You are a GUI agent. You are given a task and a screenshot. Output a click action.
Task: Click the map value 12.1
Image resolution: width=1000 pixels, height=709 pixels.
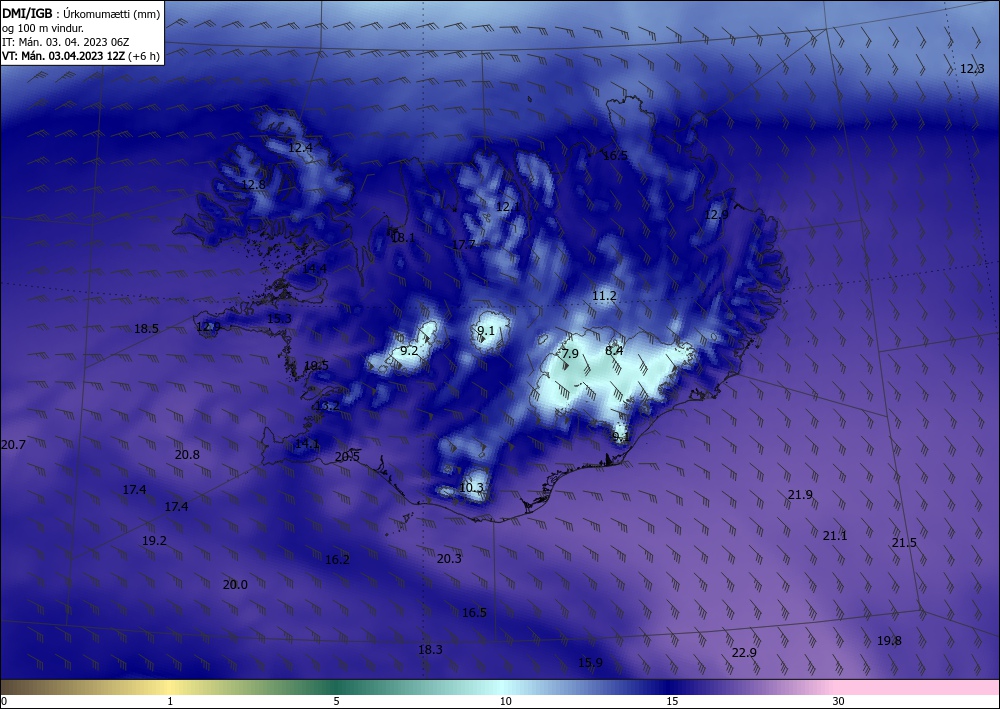(508, 207)
